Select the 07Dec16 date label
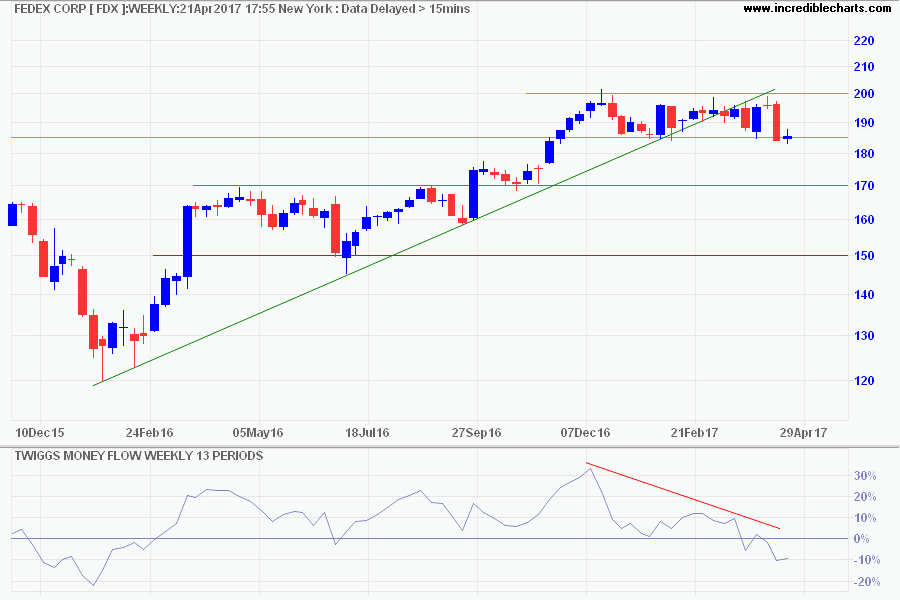The height and width of the screenshot is (600, 900). click(585, 432)
